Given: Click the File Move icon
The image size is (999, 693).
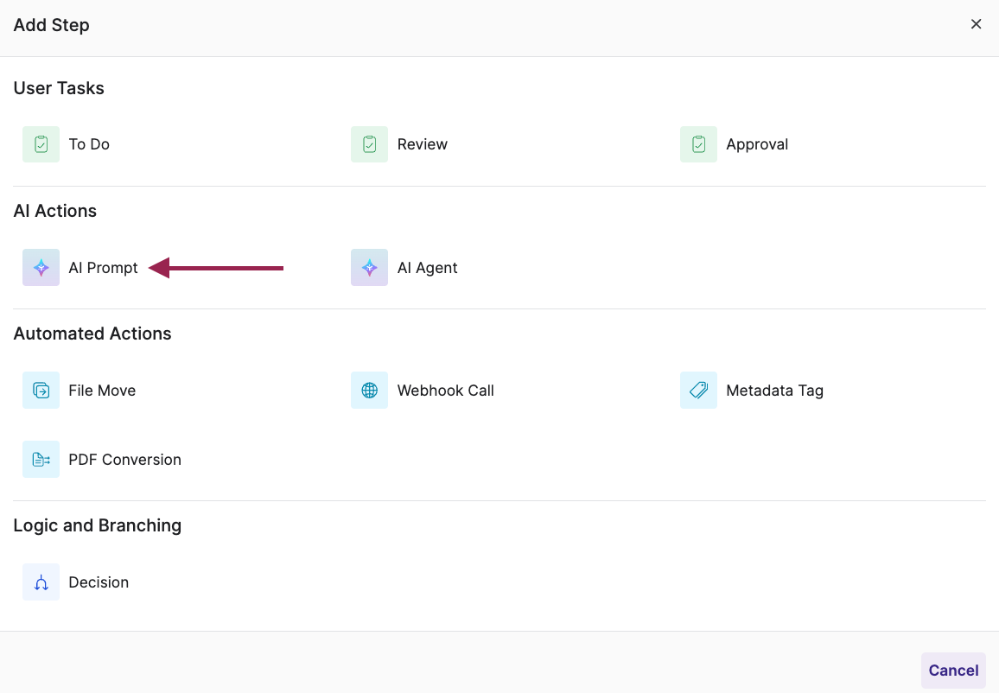Looking at the screenshot, I should coord(41,390).
